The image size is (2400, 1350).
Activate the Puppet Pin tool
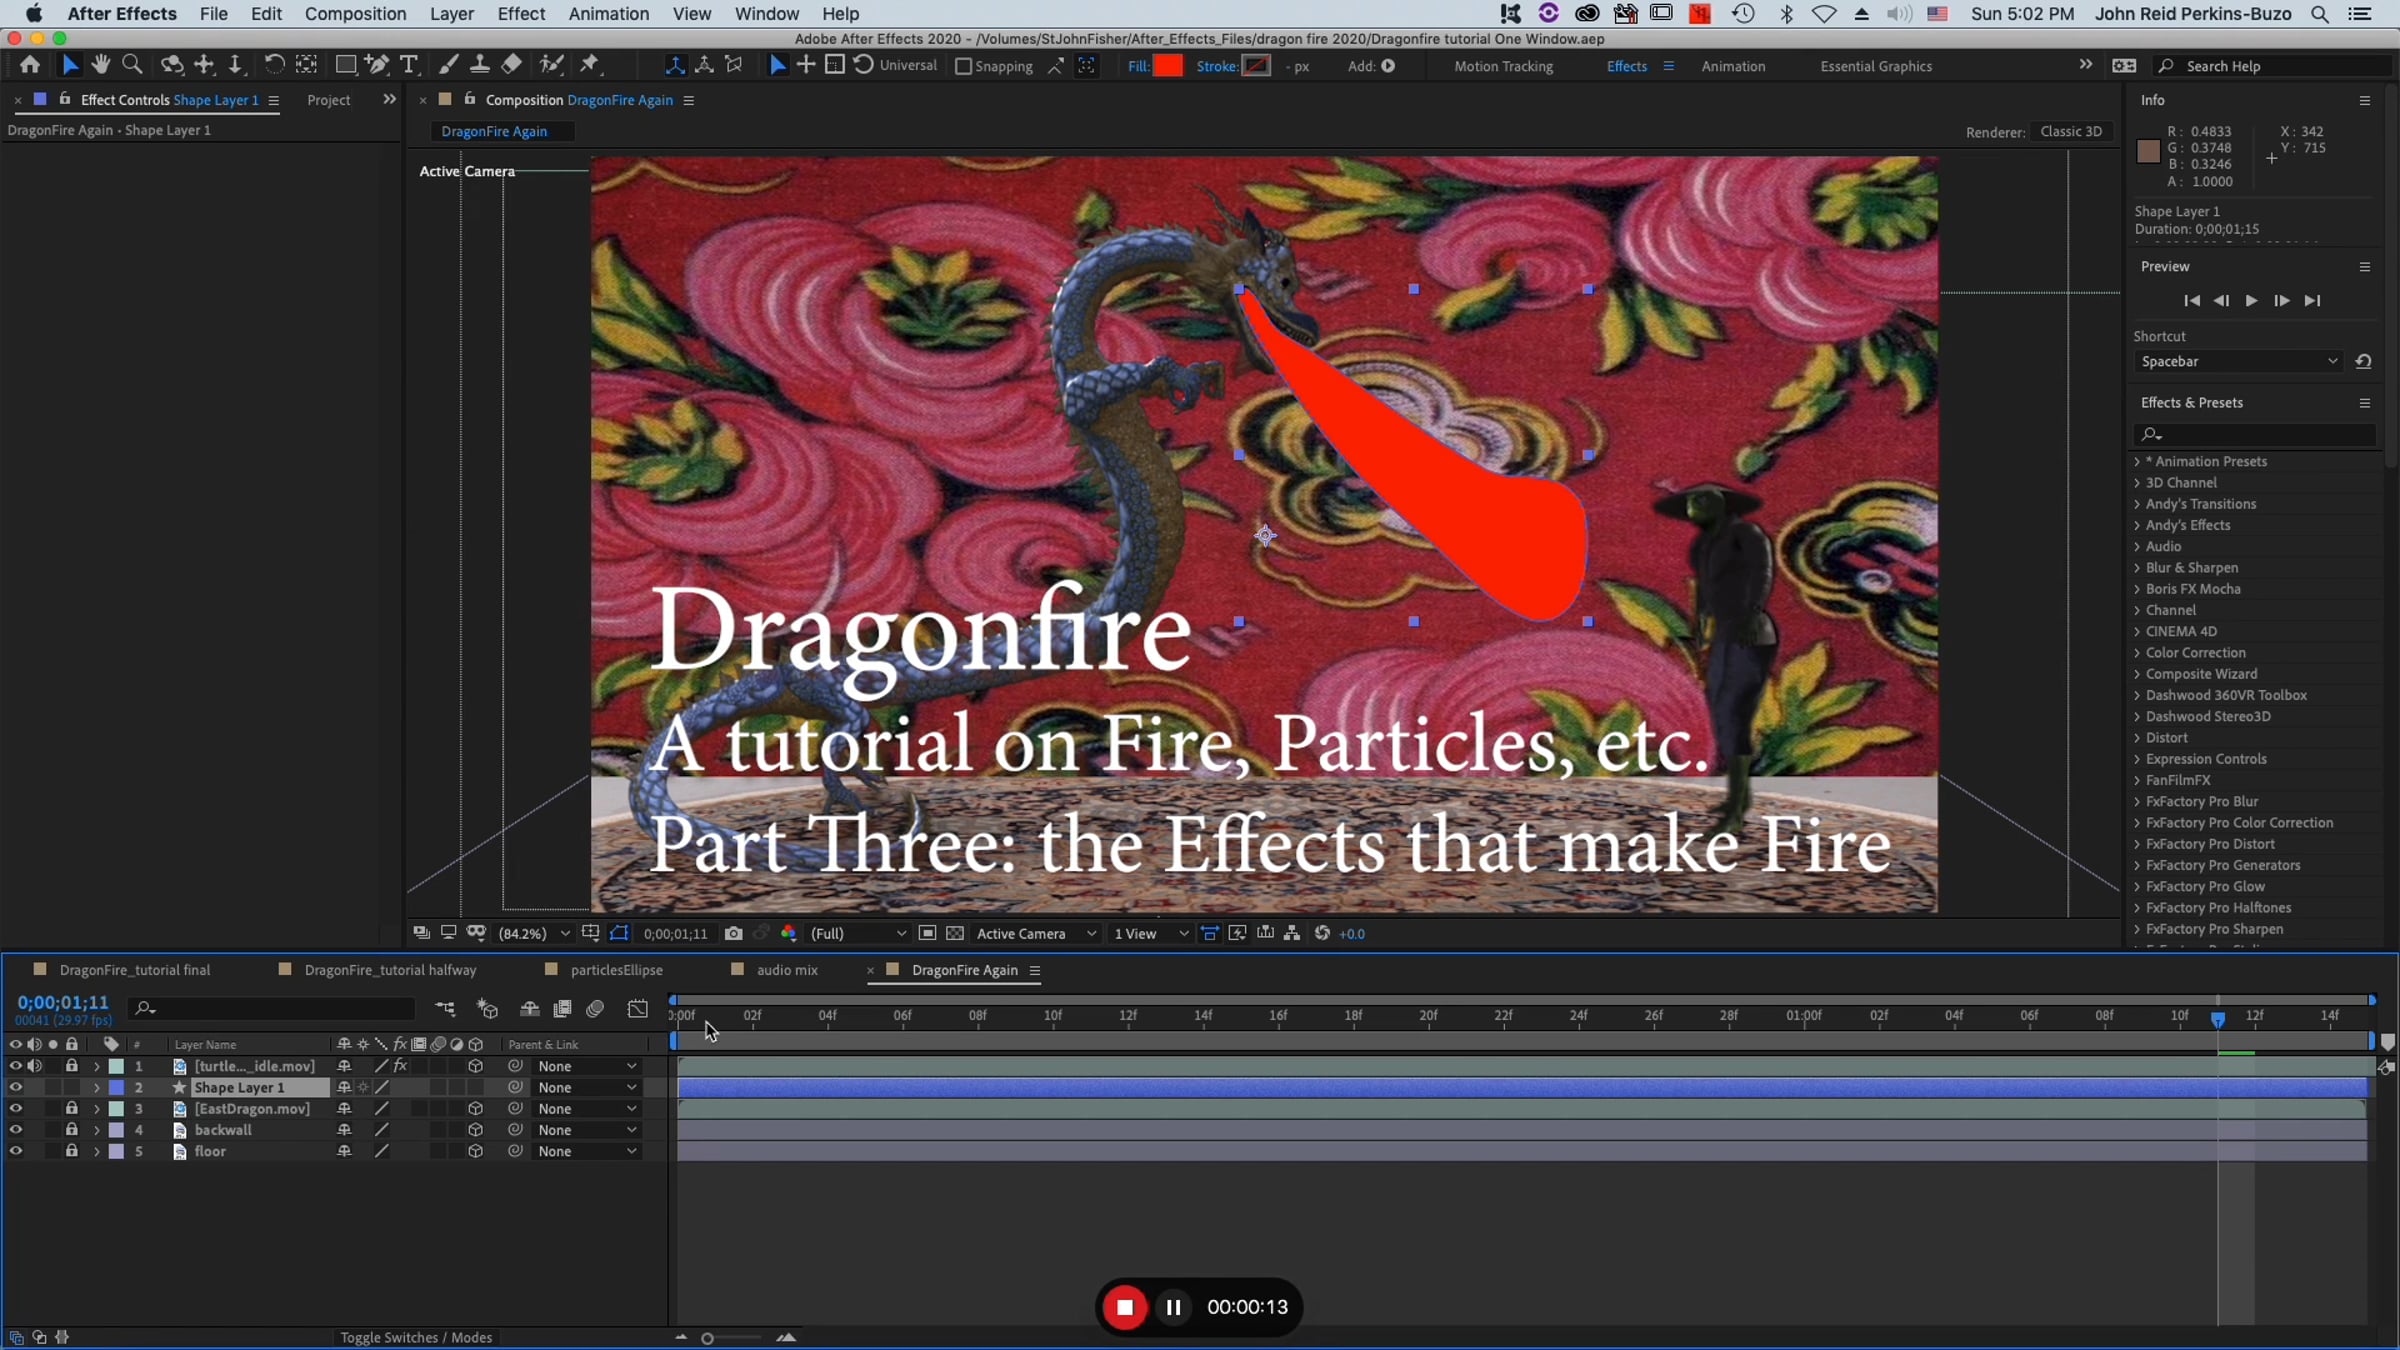click(x=590, y=65)
